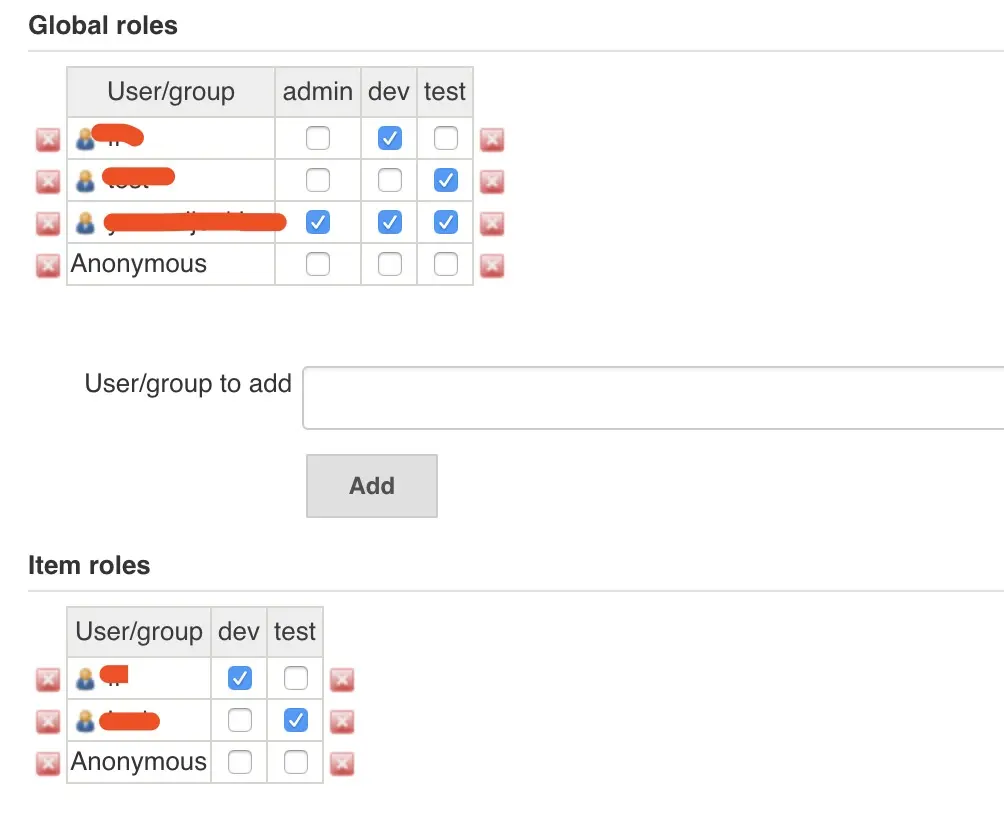Check dev role for Anonymous in Global roles

click(x=390, y=264)
